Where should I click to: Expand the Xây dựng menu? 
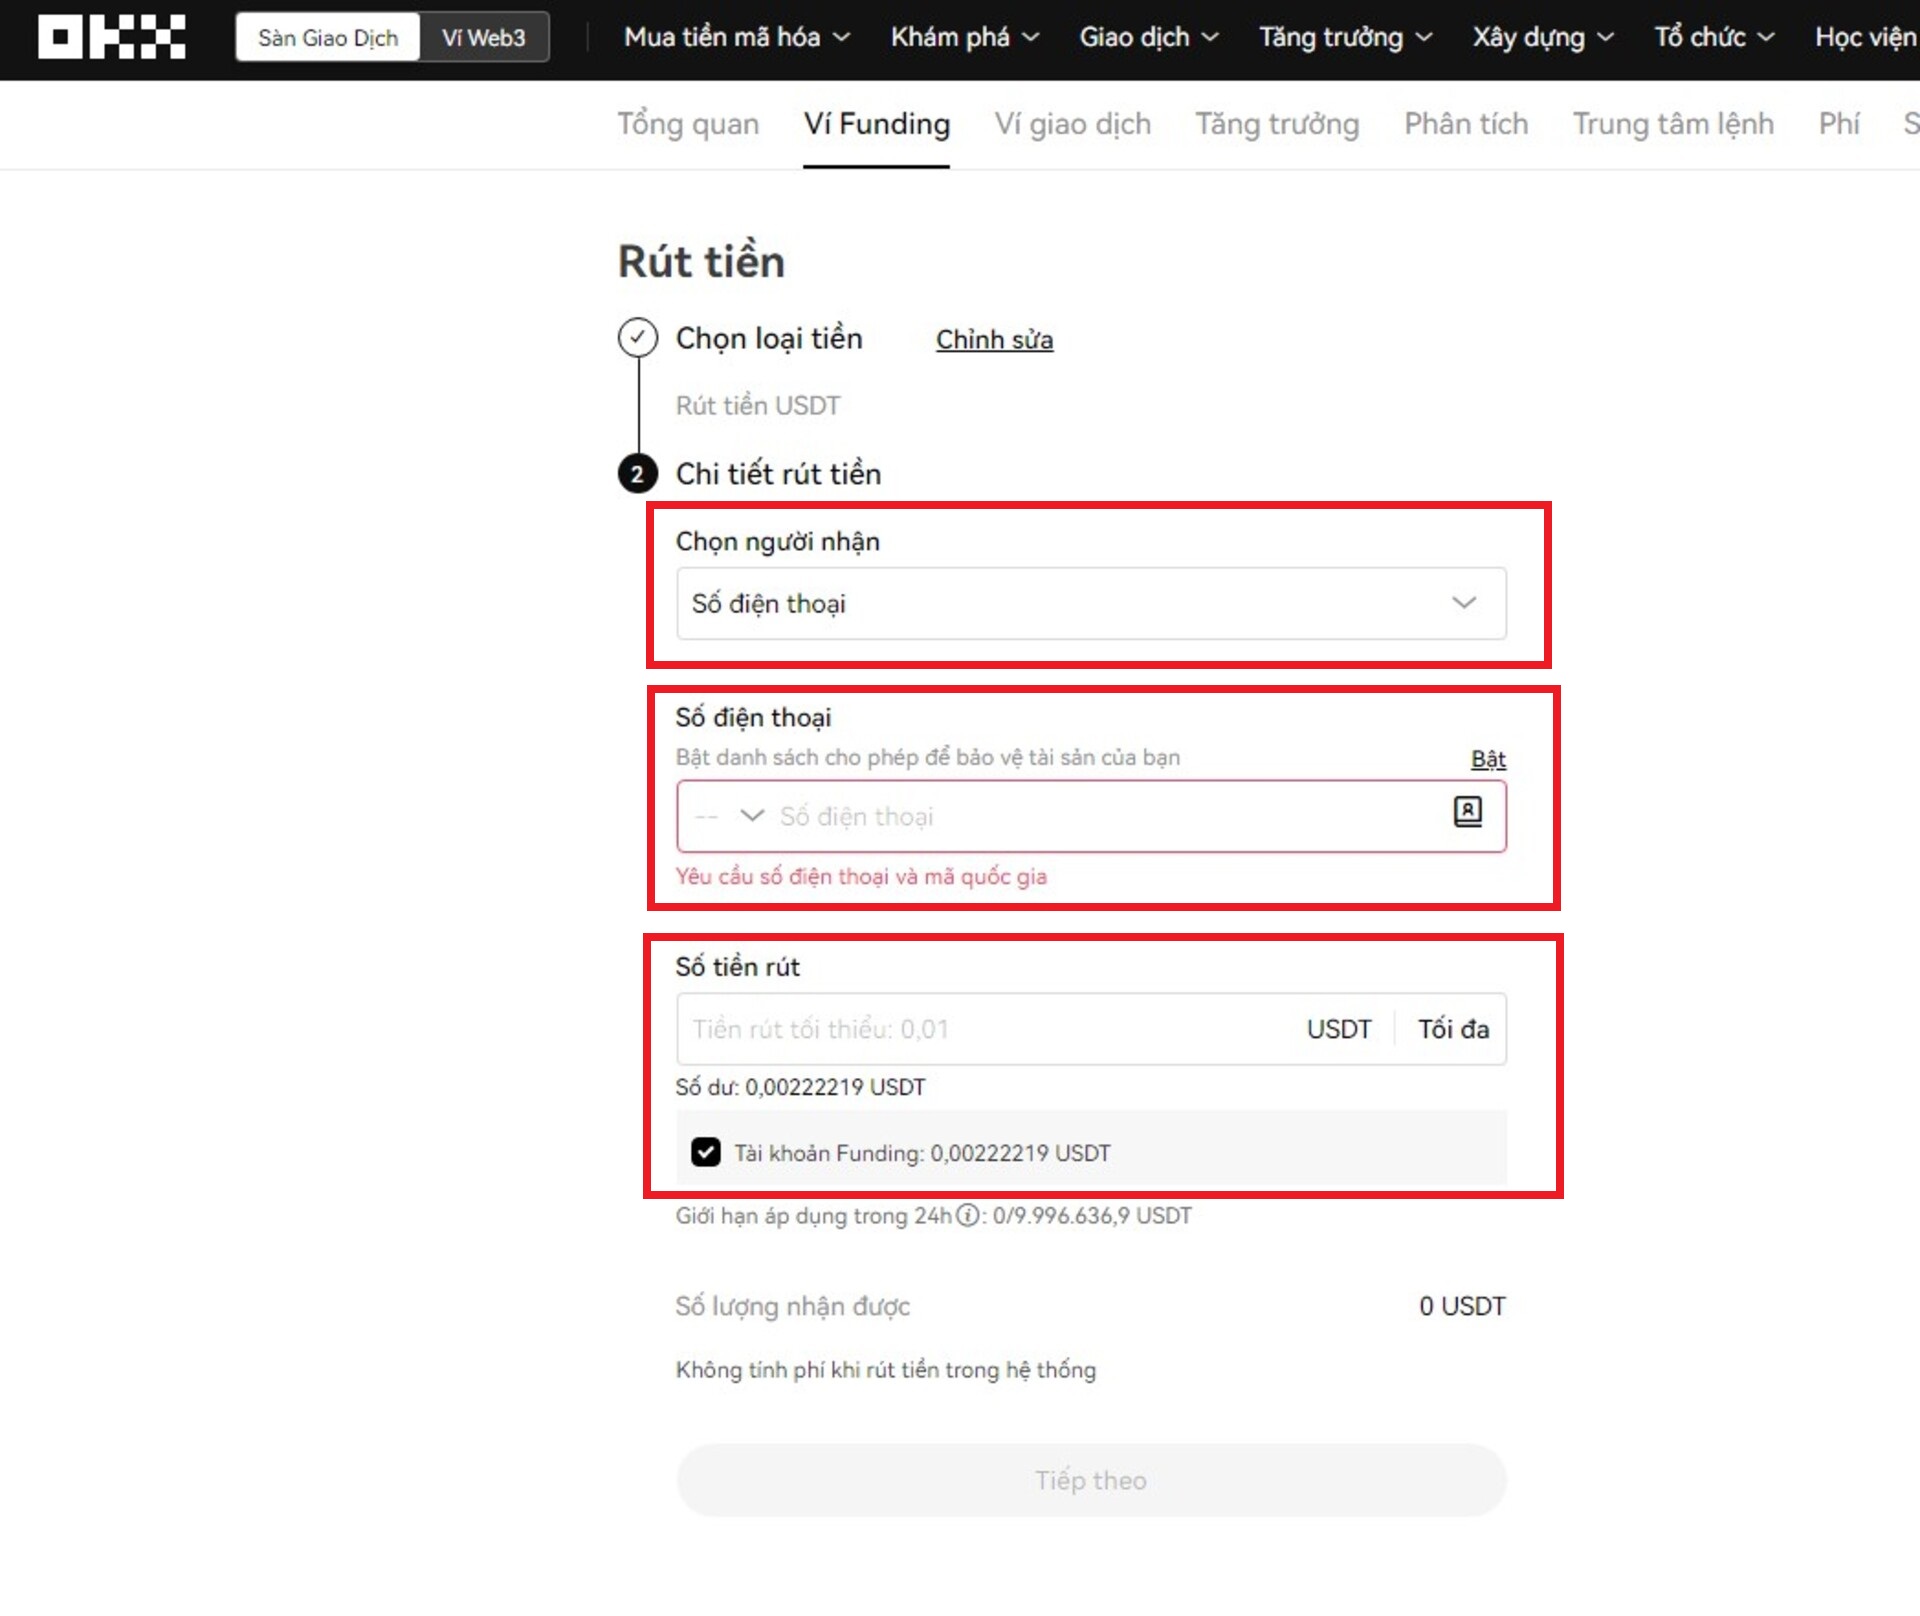[1543, 37]
